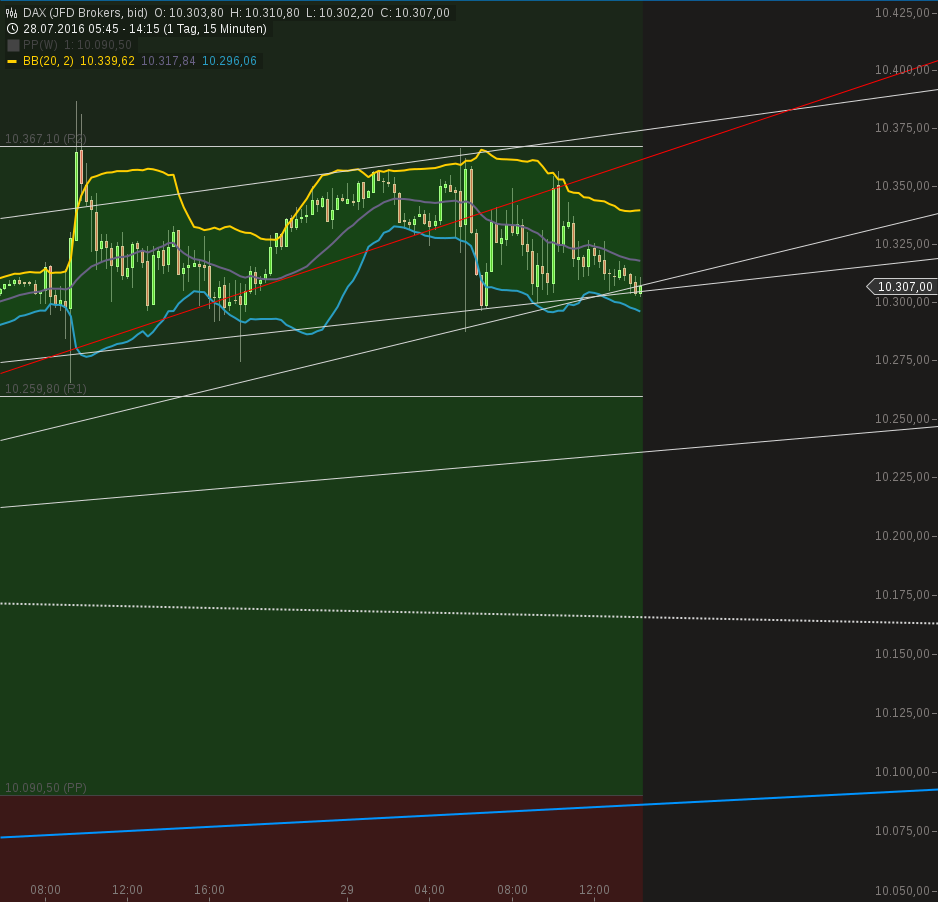The width and height of the screenshot is (938, 902).
Task: Select the DAX (JFD Brokers, bid) title
Action: [x=85, y=13]
